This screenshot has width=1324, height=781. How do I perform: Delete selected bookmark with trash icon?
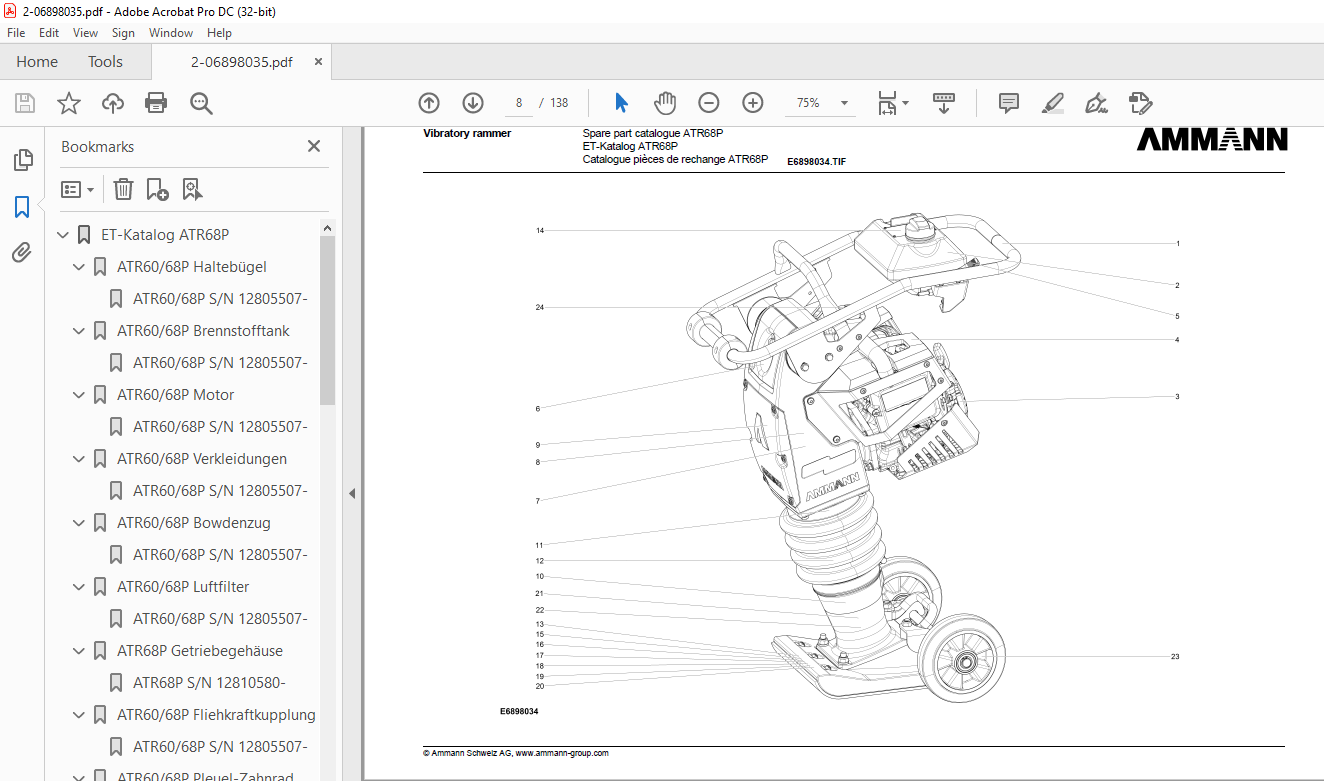(x=123, y=189)
